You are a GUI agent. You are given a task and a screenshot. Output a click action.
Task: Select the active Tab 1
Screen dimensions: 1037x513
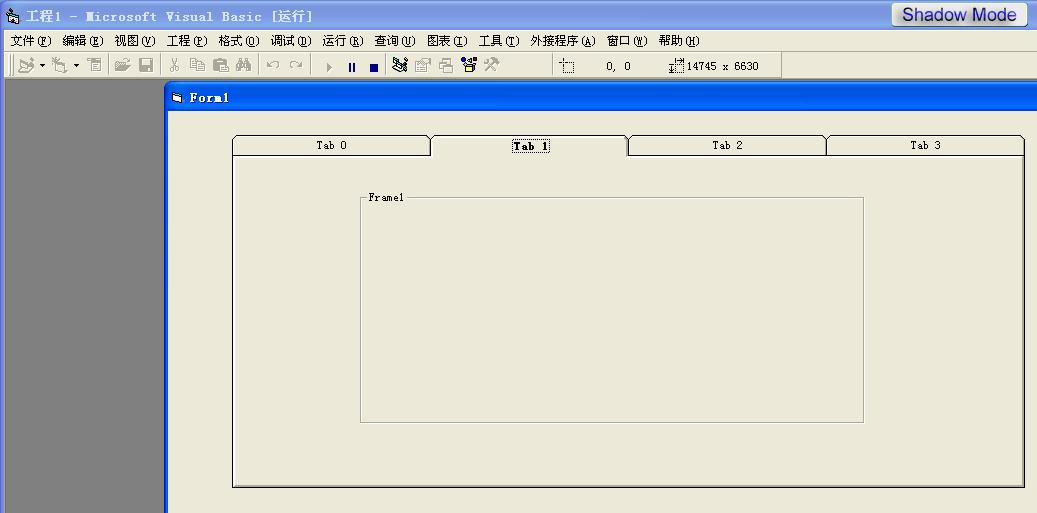pyautogui.click(x=530, y=146)
